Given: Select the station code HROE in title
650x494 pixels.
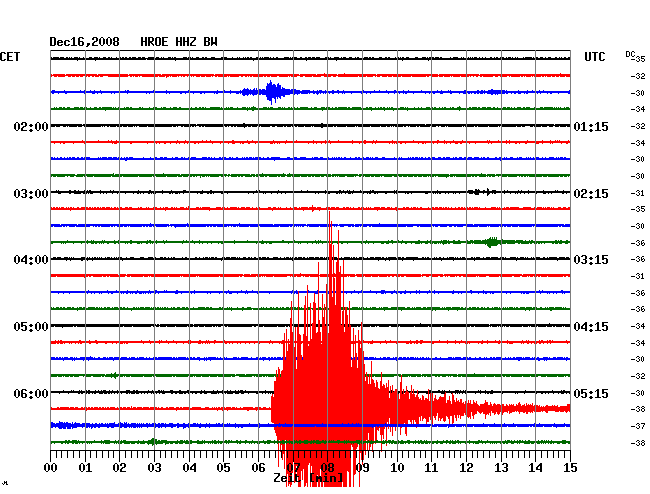Looking at the screenshot, I should 154,42.
